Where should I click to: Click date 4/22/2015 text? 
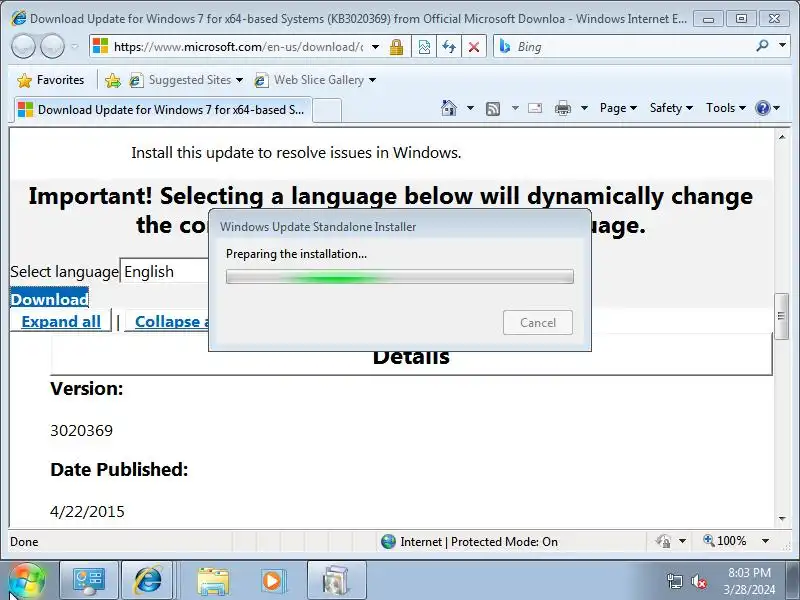(x=87, y=511)
